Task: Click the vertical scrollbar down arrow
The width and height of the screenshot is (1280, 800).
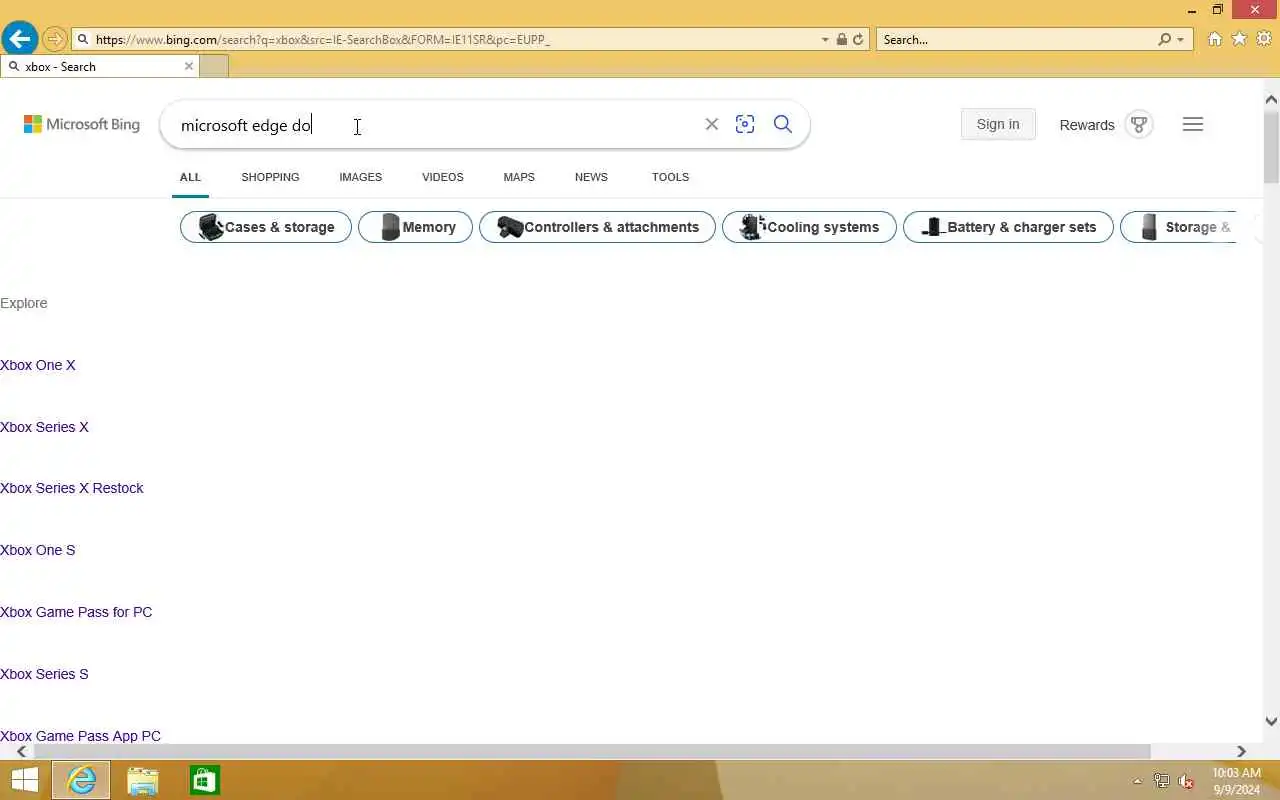Action: pyautogui.click(x=1271, y=721)
